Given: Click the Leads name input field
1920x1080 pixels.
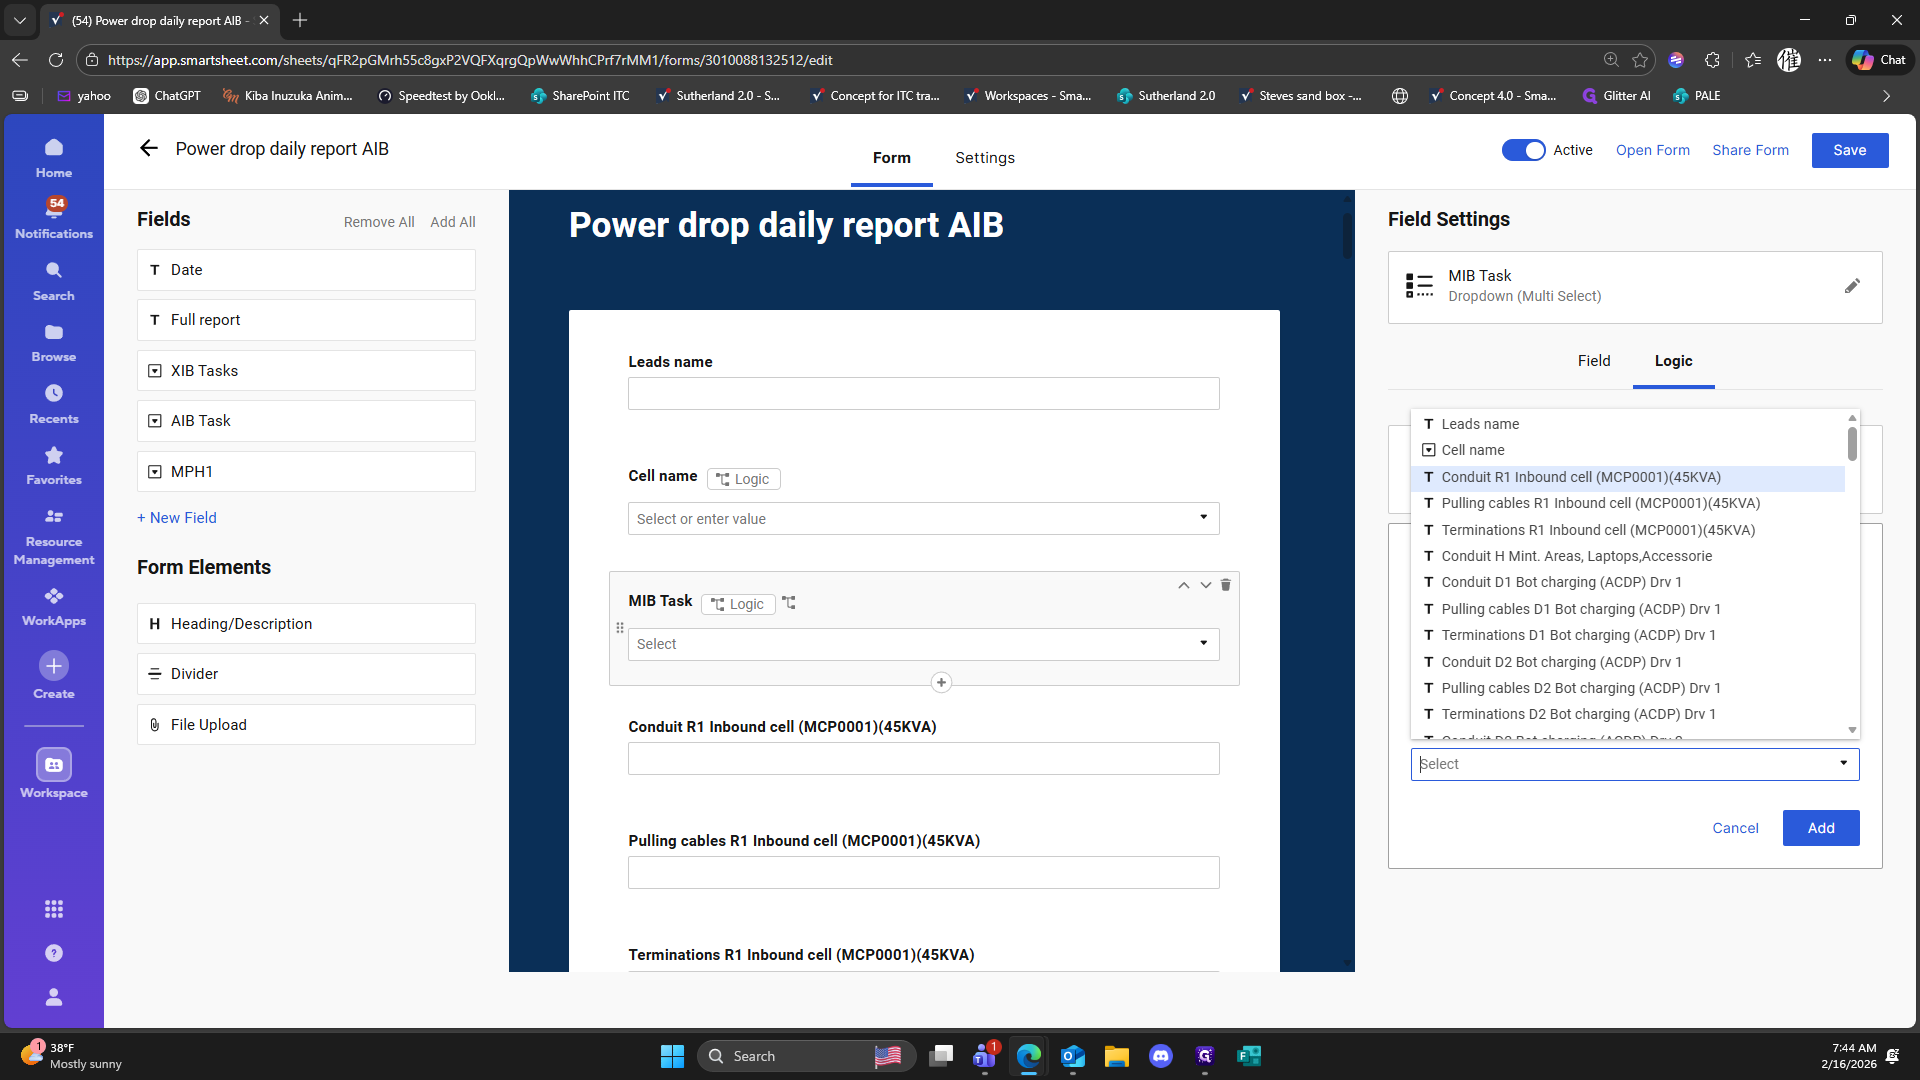Looking at the screenshot, I should click(x=923, y=393).
